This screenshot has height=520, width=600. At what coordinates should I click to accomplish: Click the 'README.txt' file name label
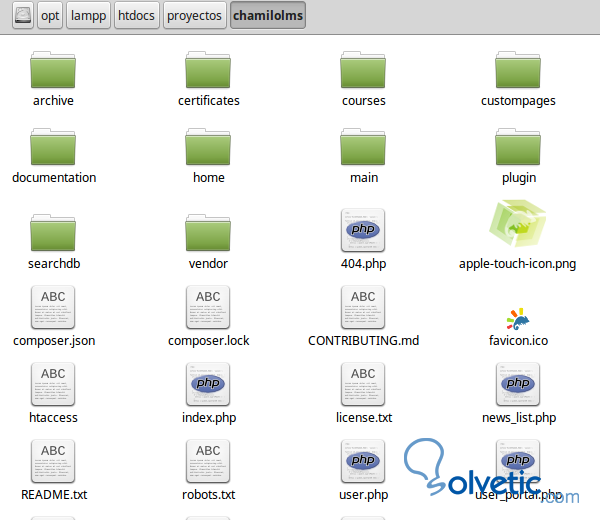click(54, 494)
